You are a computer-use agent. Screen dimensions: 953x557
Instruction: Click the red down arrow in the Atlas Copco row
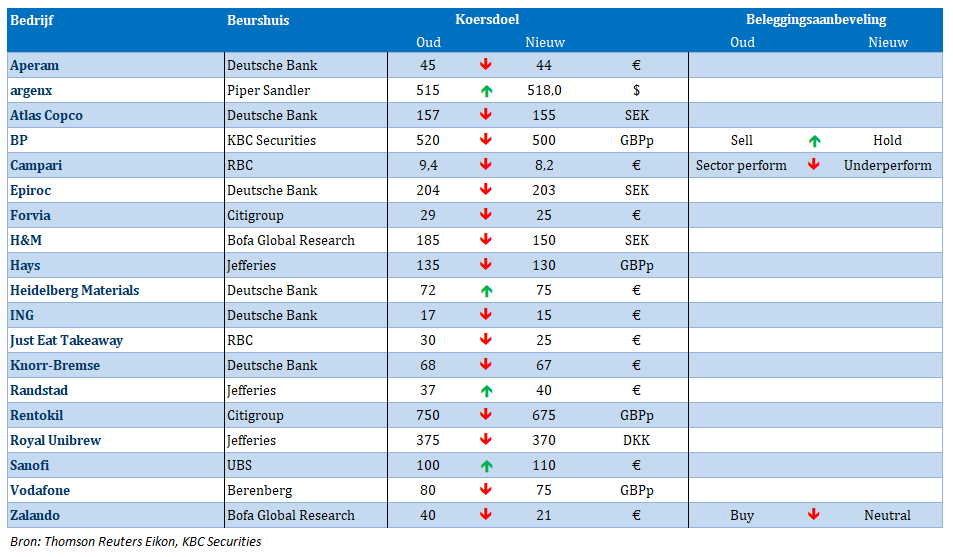486,114
